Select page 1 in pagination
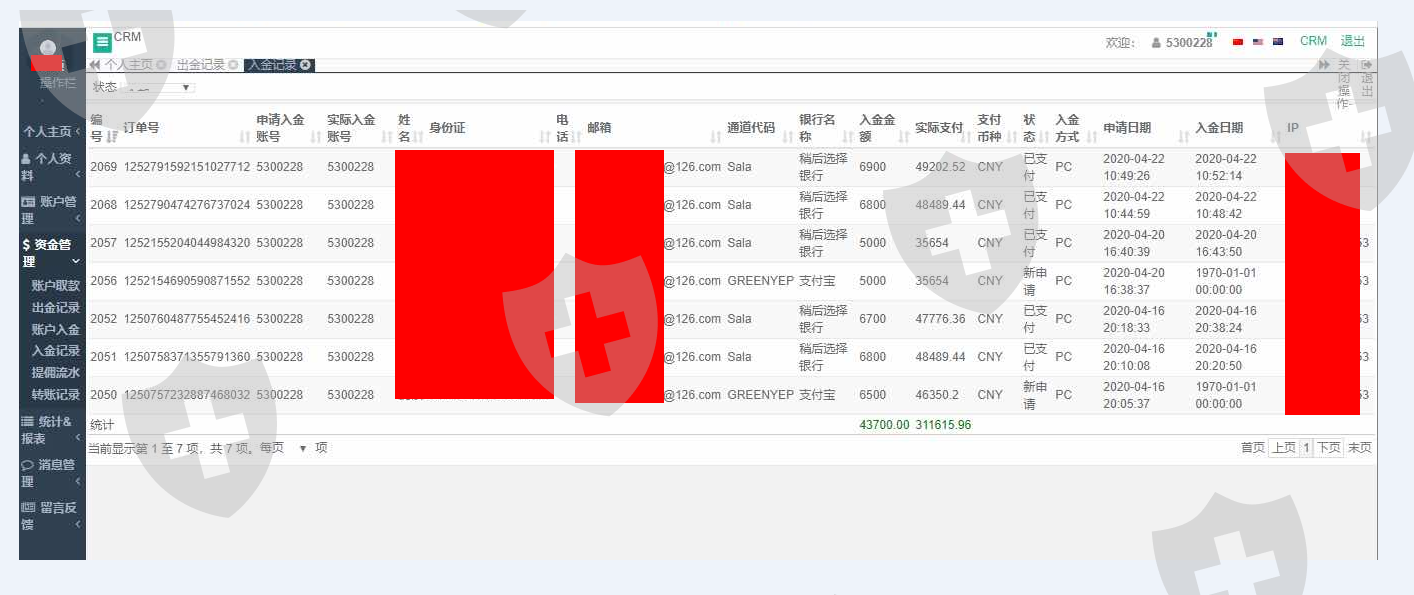This screenshot has width=1414, height=595. [x=1306, y=448]
